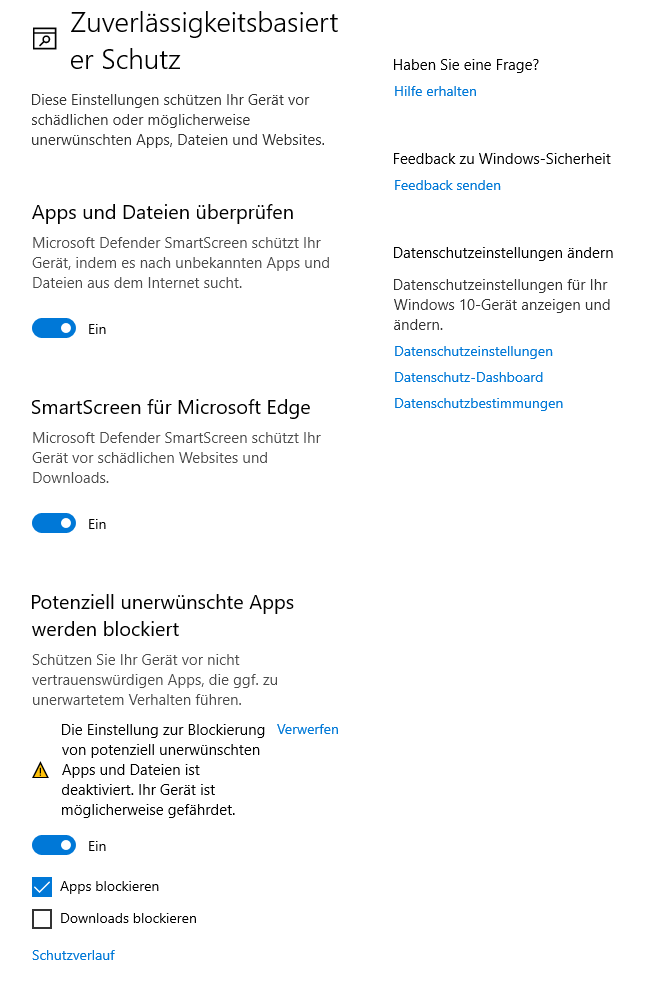Image resolution: width=646 pixels, height=988 pixels.
Task: Open the Schutzverlauf link
Action: [x=73, y=955]
